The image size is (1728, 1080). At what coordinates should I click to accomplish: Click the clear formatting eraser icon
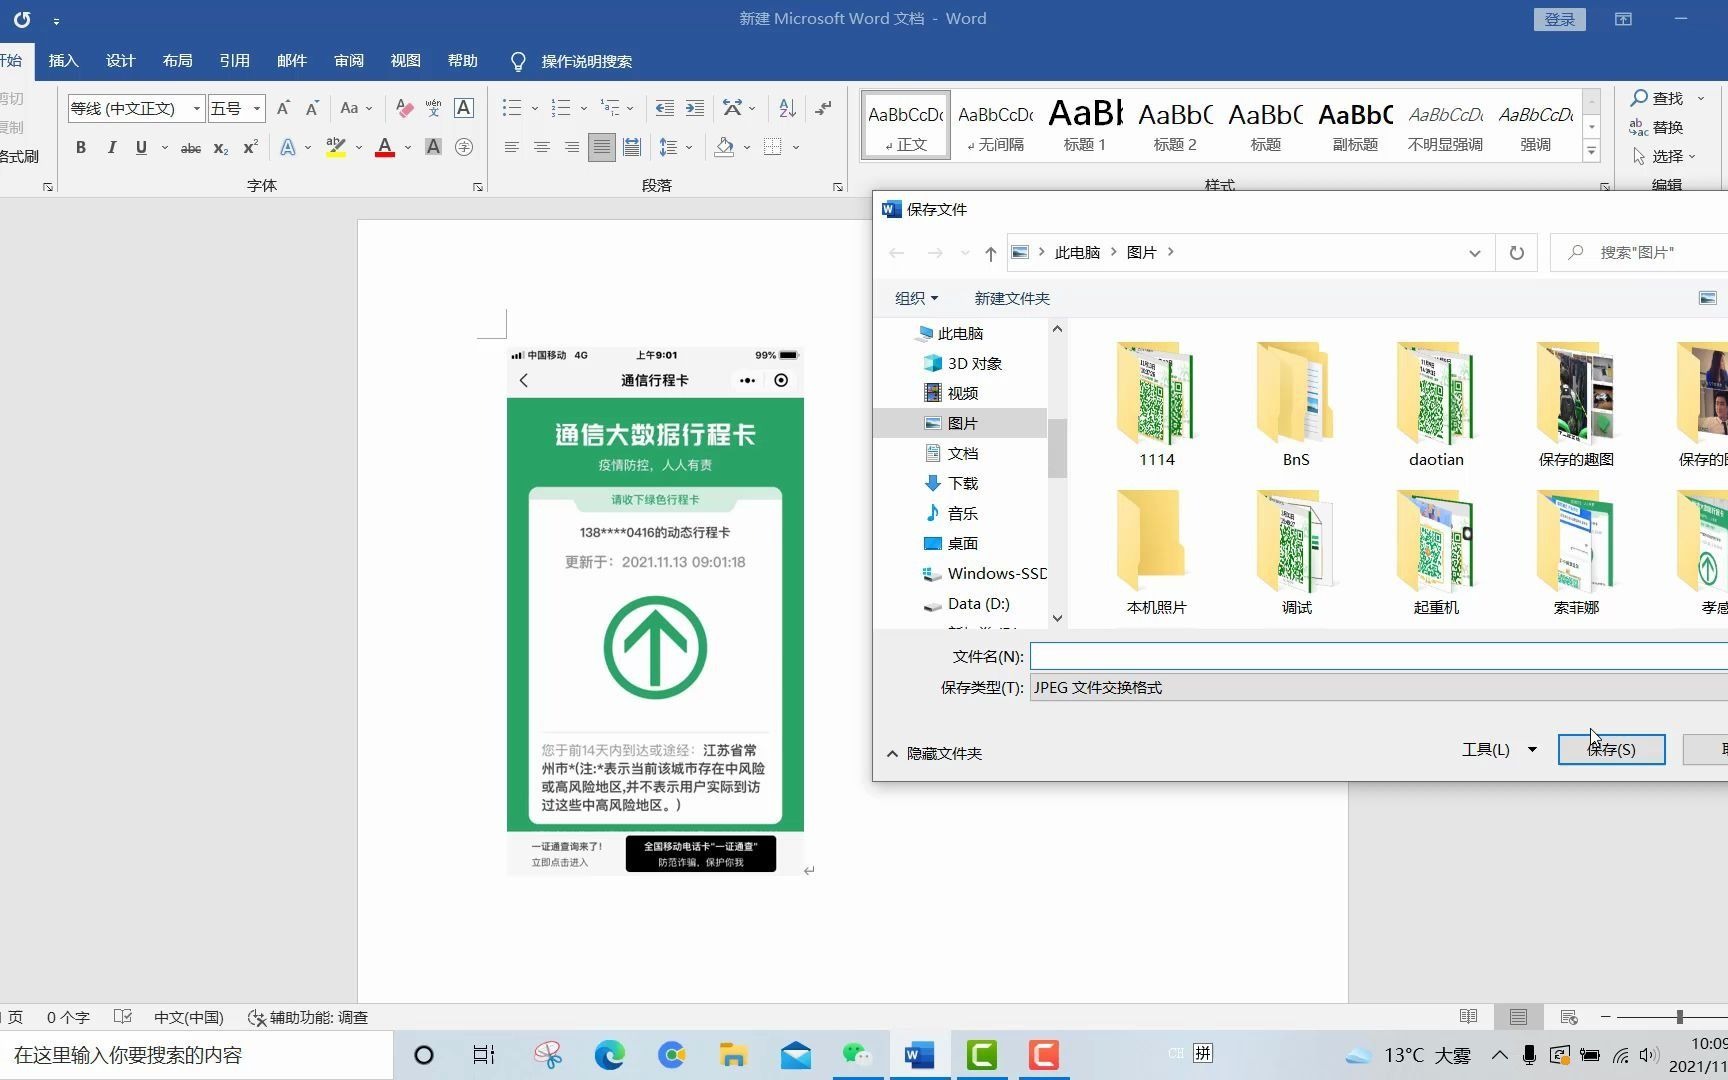pyautogui.click(x=404, y=108)
